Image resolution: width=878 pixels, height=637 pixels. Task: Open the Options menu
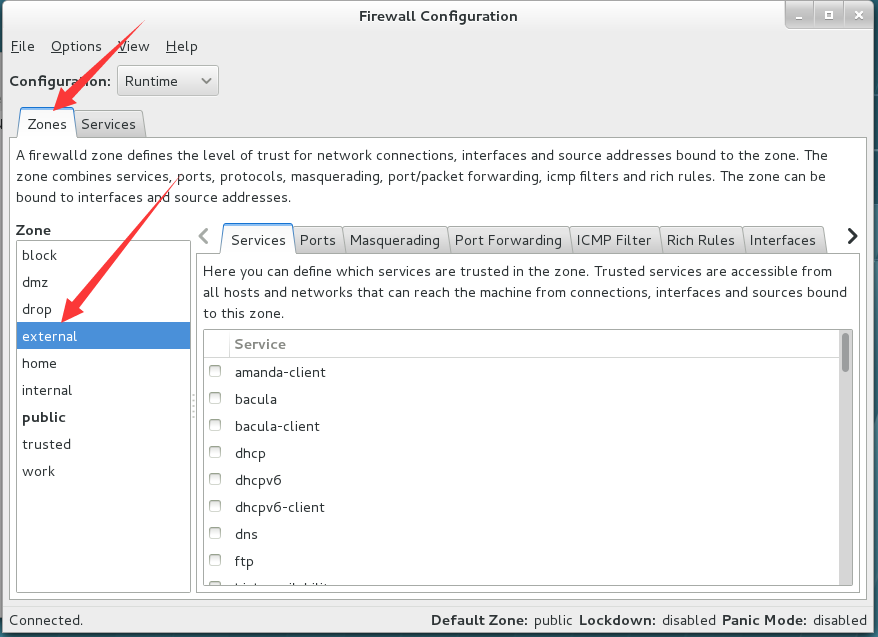click(76, 46)
